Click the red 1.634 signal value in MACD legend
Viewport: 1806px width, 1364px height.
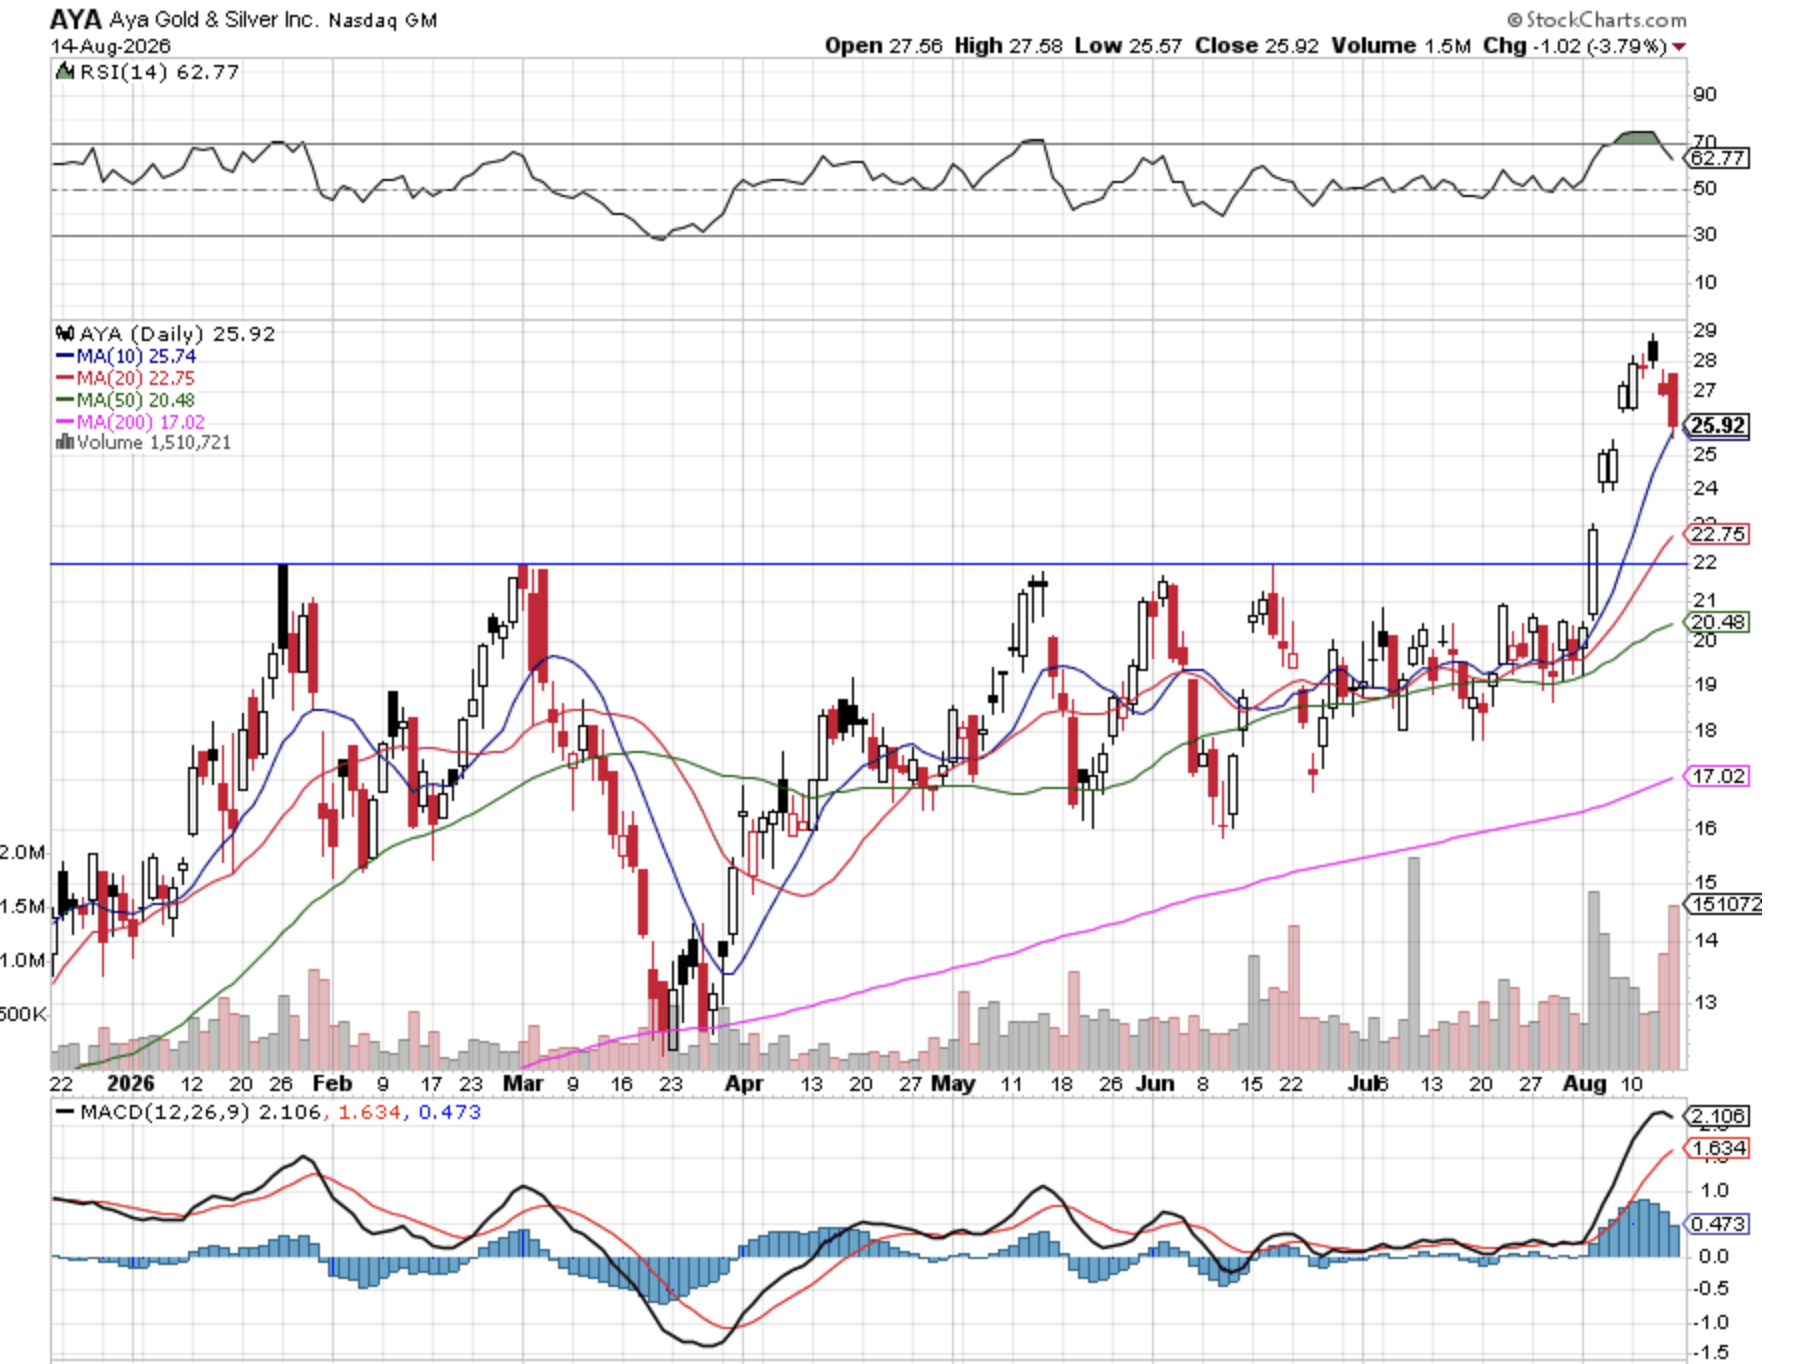[x=370, y=1112]
